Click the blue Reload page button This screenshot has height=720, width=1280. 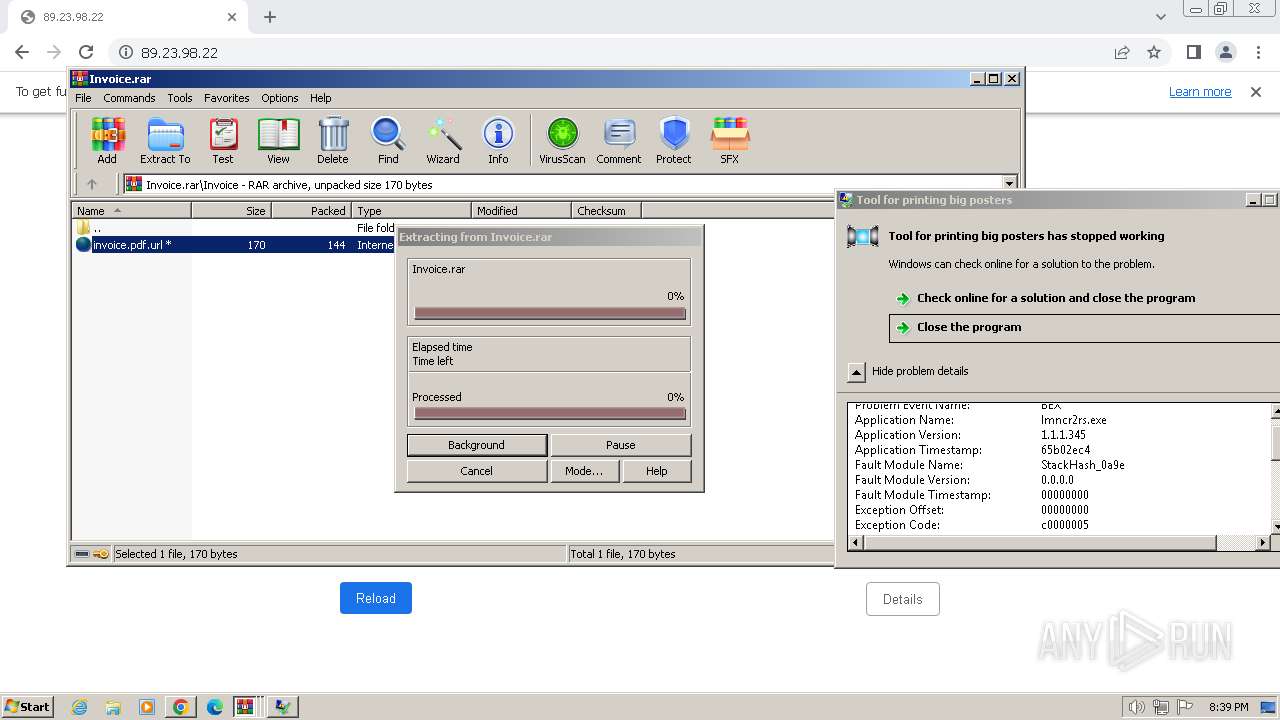pos(376,598)
